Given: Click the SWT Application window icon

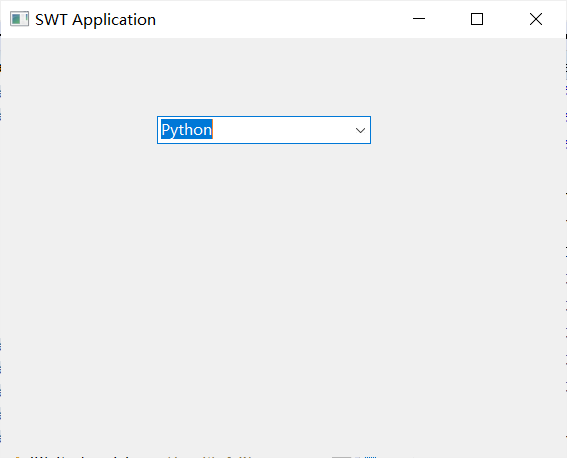Looking at the screenshot, I should click(x=19, y=19).
